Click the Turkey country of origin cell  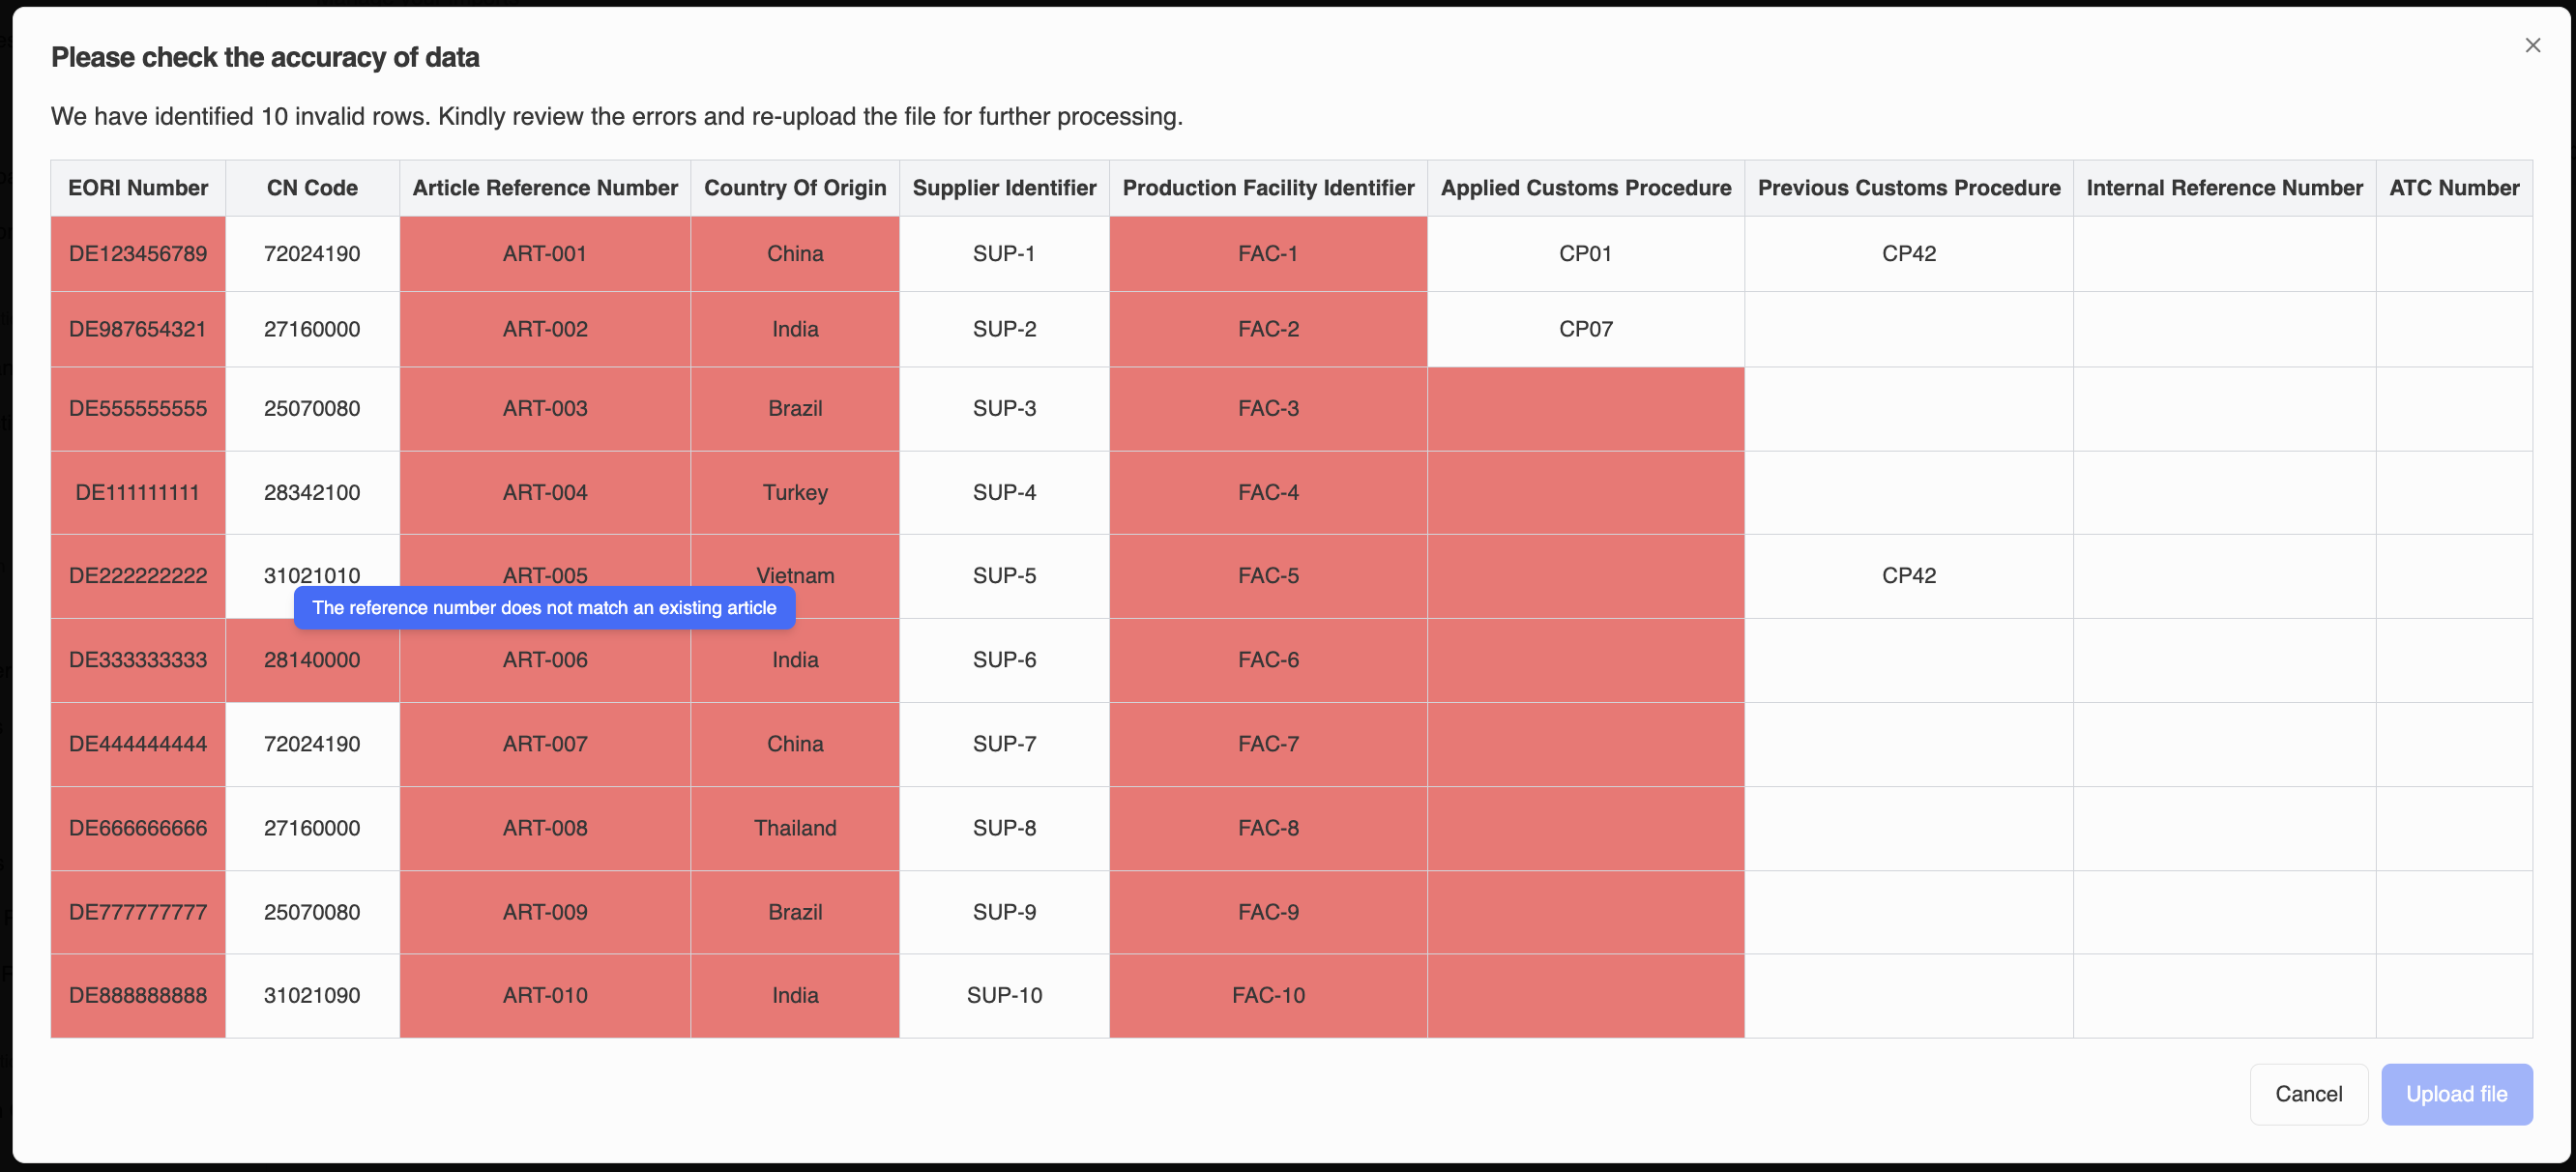coord(795,493)
